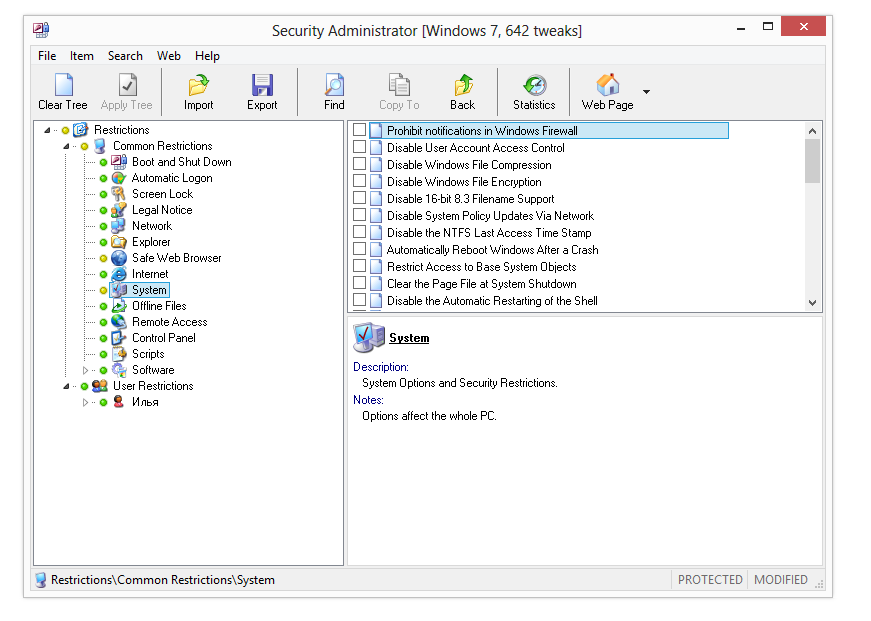This screenshot has width=871, height=621.
Task: Open the File menu
Action: coord(47,56)
